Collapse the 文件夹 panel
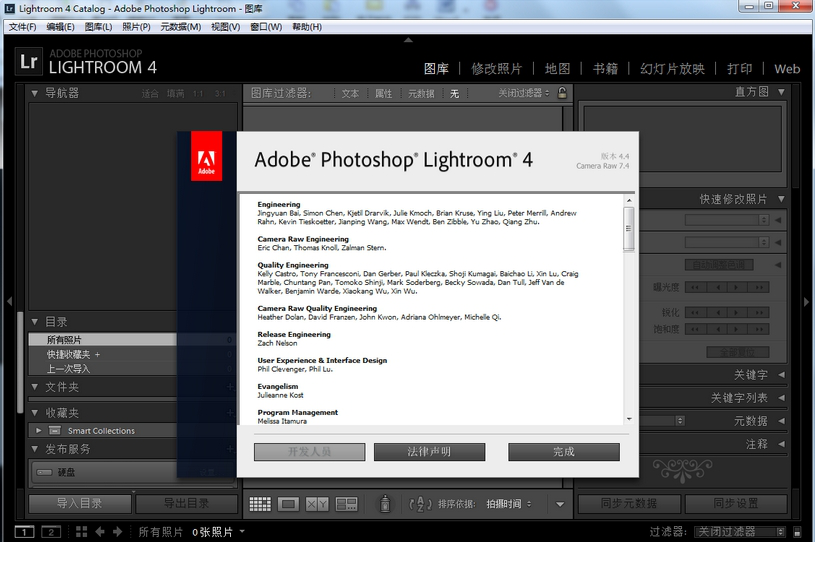Viewport: 815px width, 563px height. point(34,387)
